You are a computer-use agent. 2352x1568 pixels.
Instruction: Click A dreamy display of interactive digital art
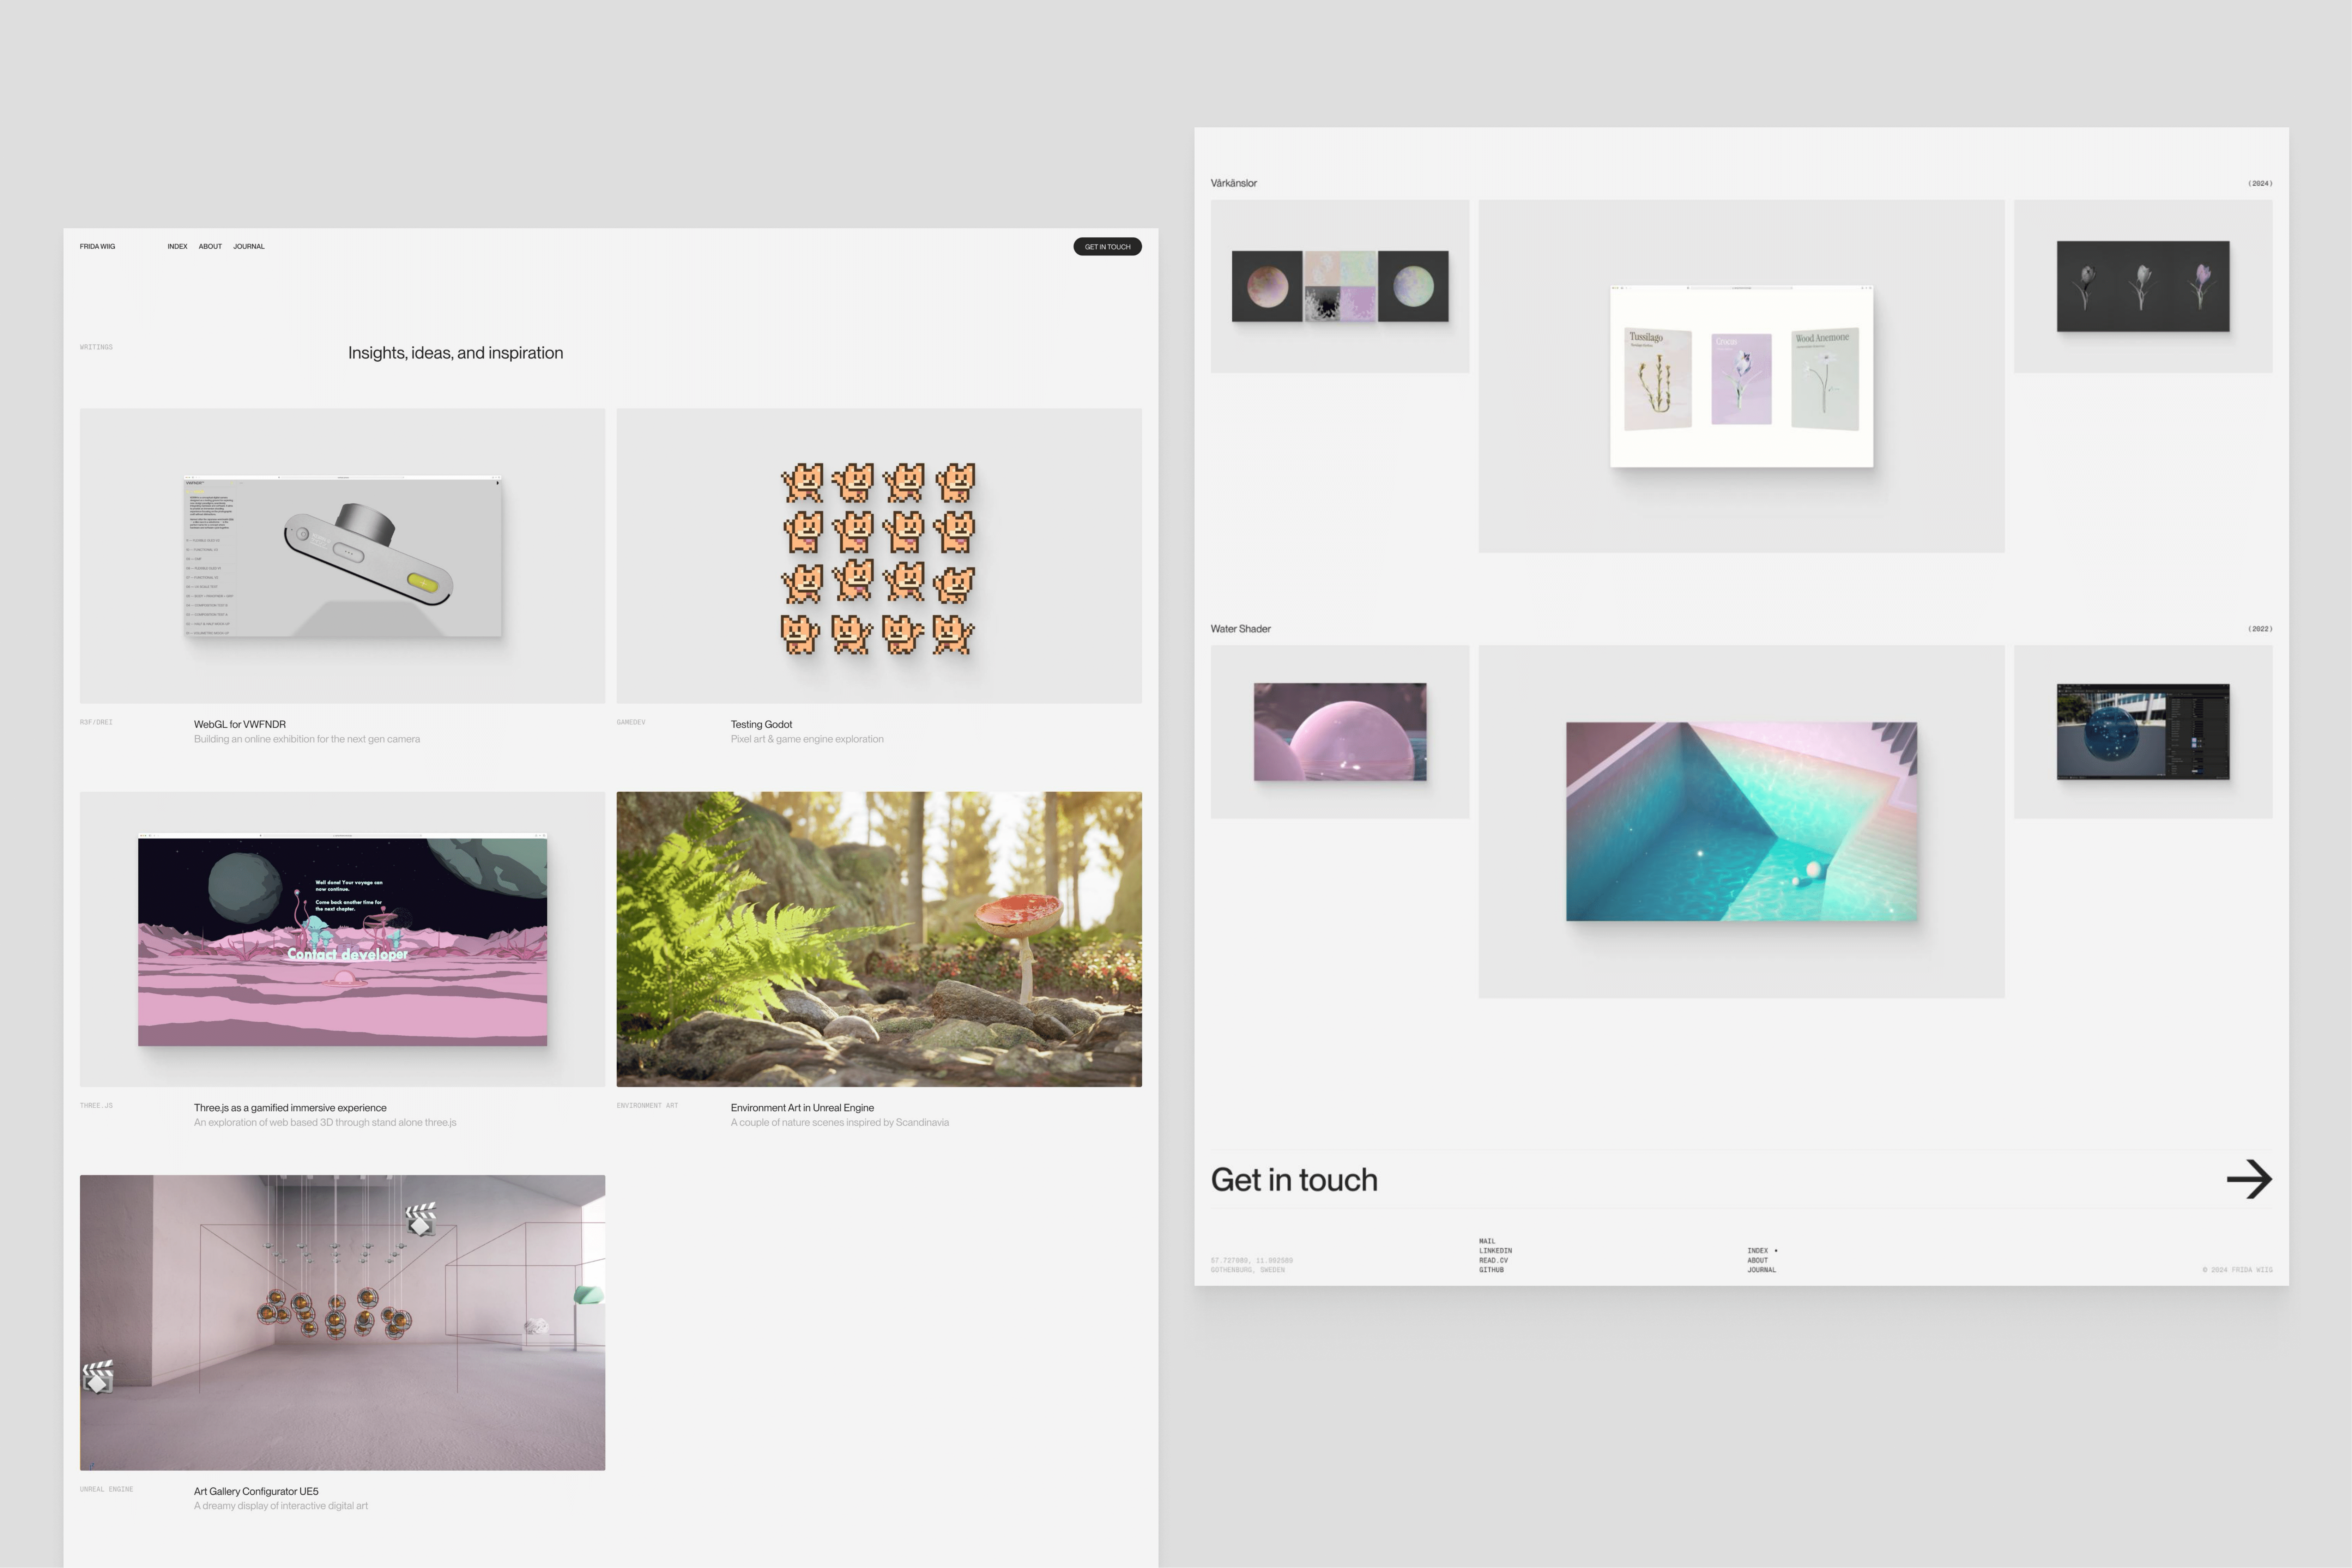click(x=281, y=1506)
